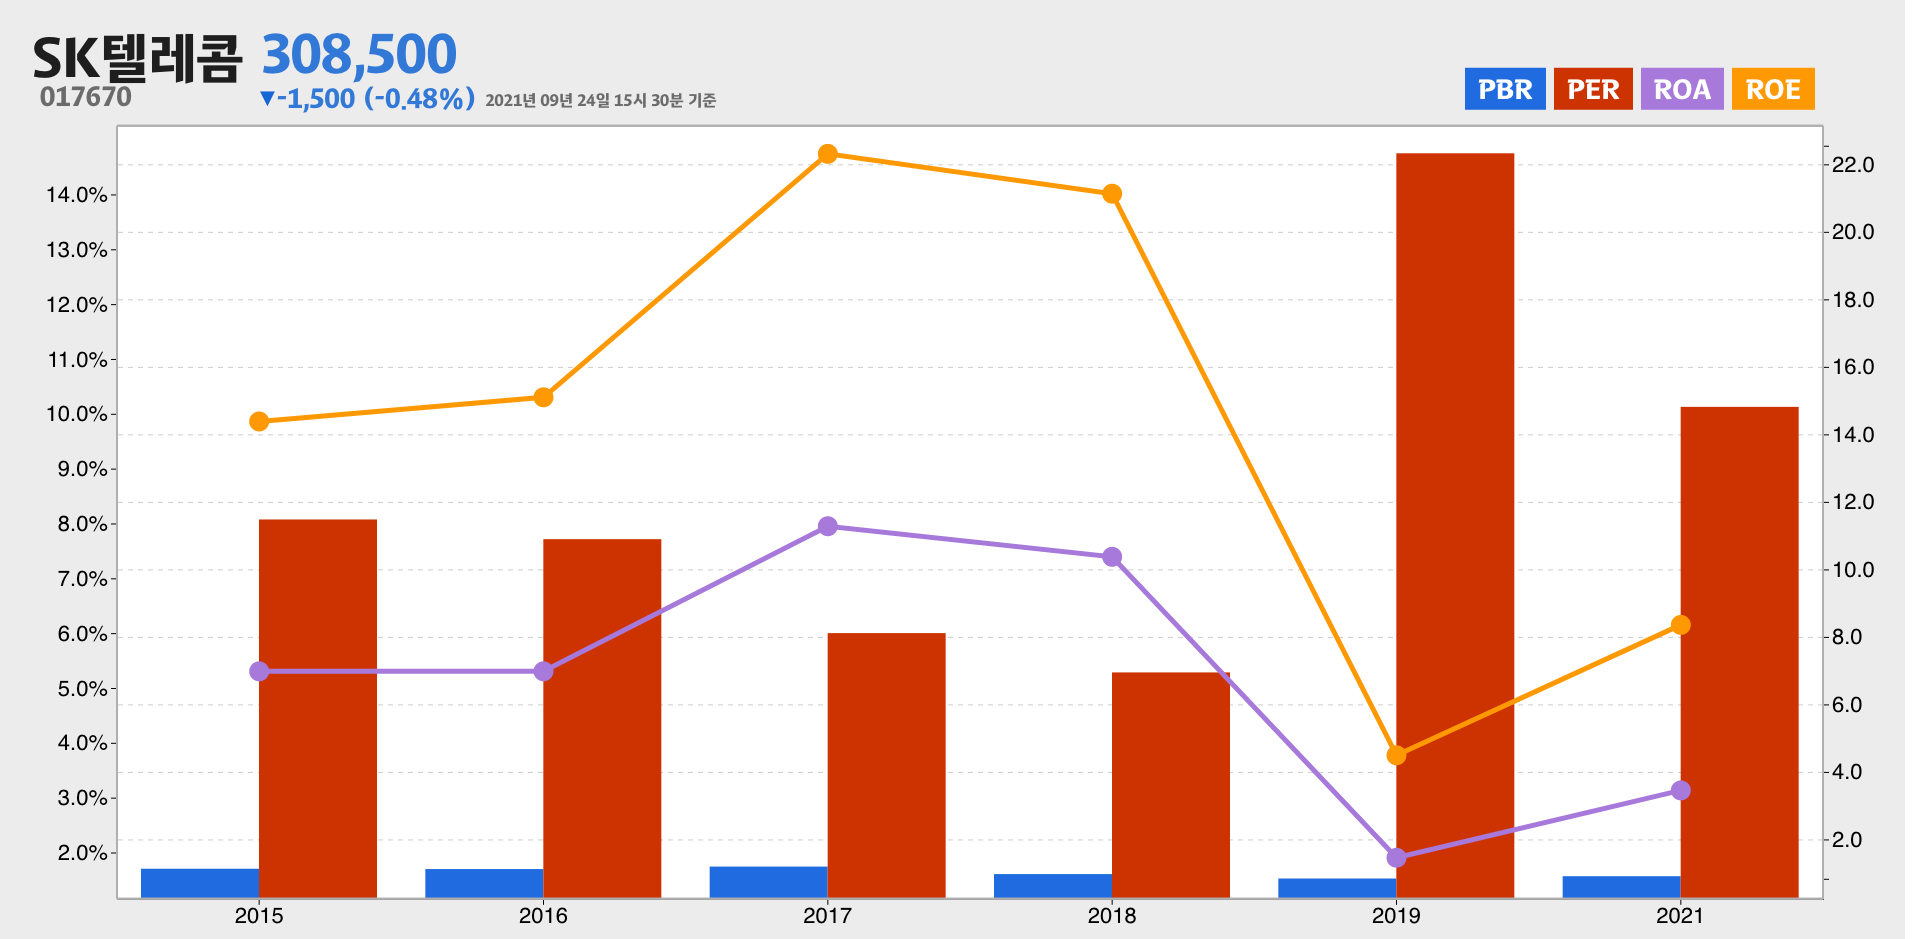Click the 2015 PBR blue bar
Viewport: 1920px width, 939px height.
pyautogui.click(x=200, y=883)
